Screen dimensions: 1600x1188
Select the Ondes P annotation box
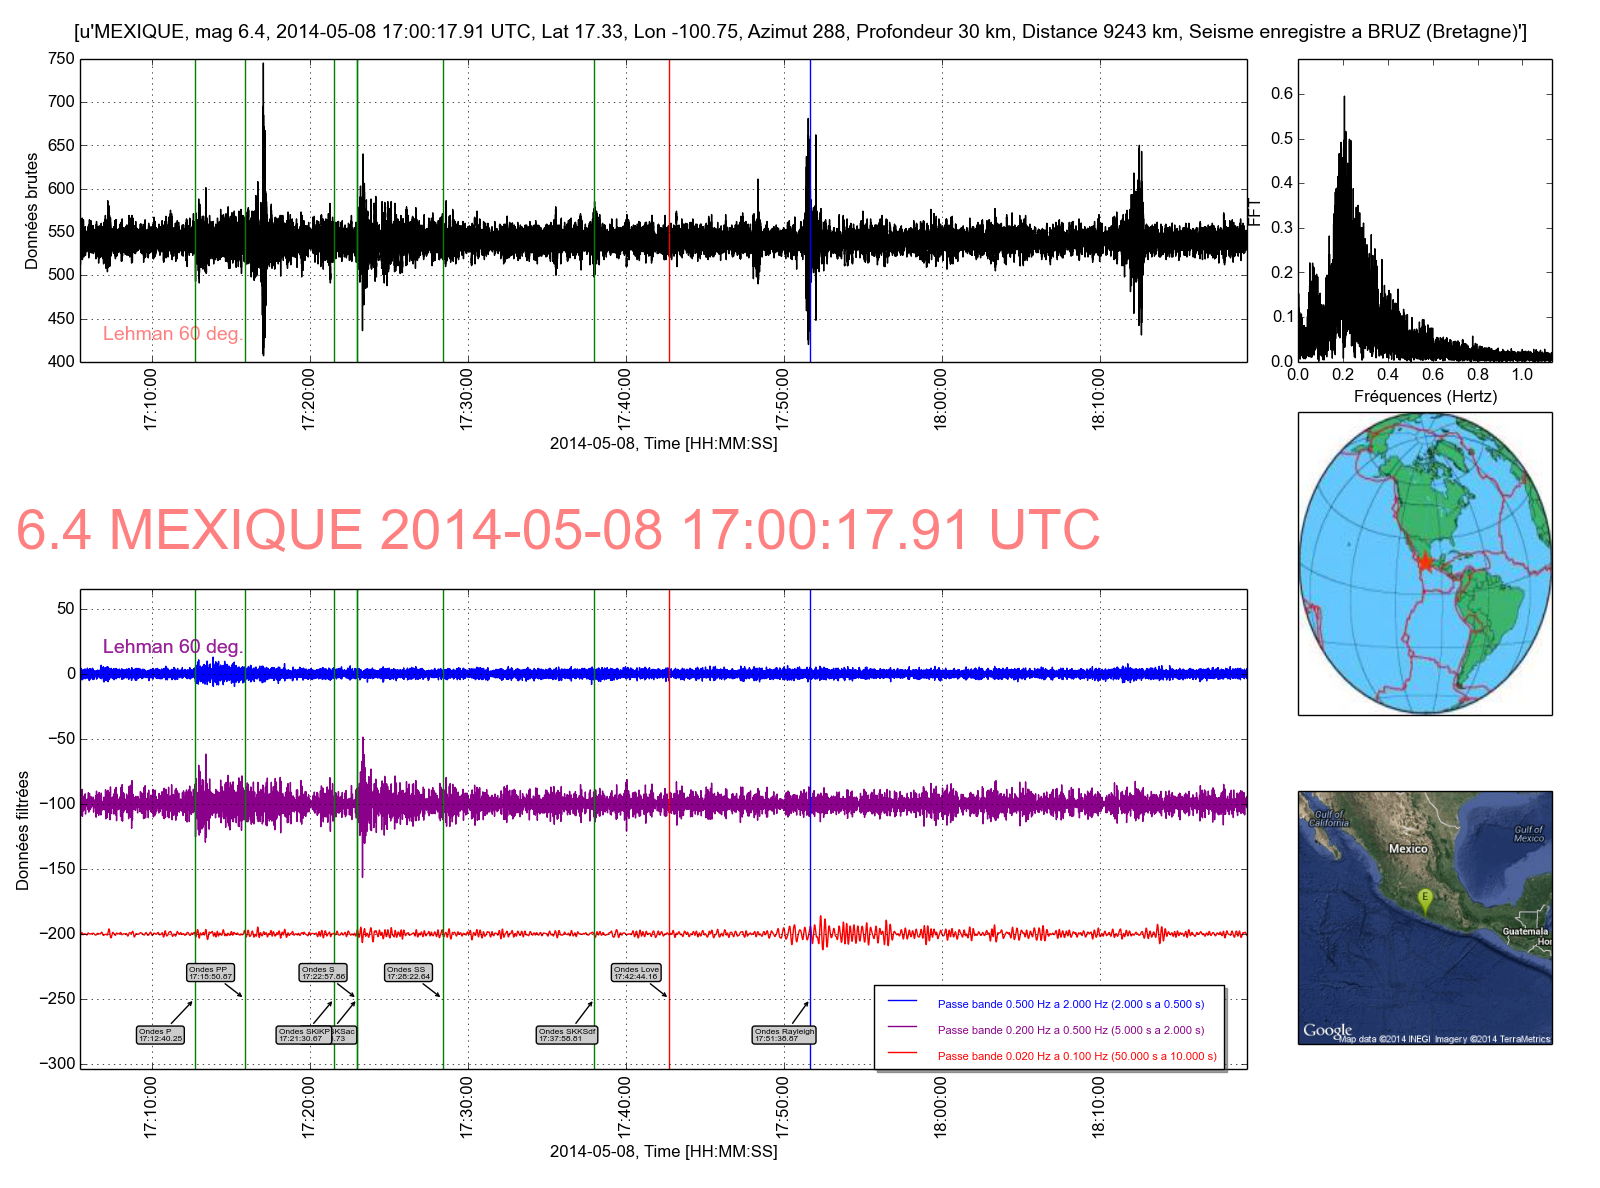[x=160, y=1035]
